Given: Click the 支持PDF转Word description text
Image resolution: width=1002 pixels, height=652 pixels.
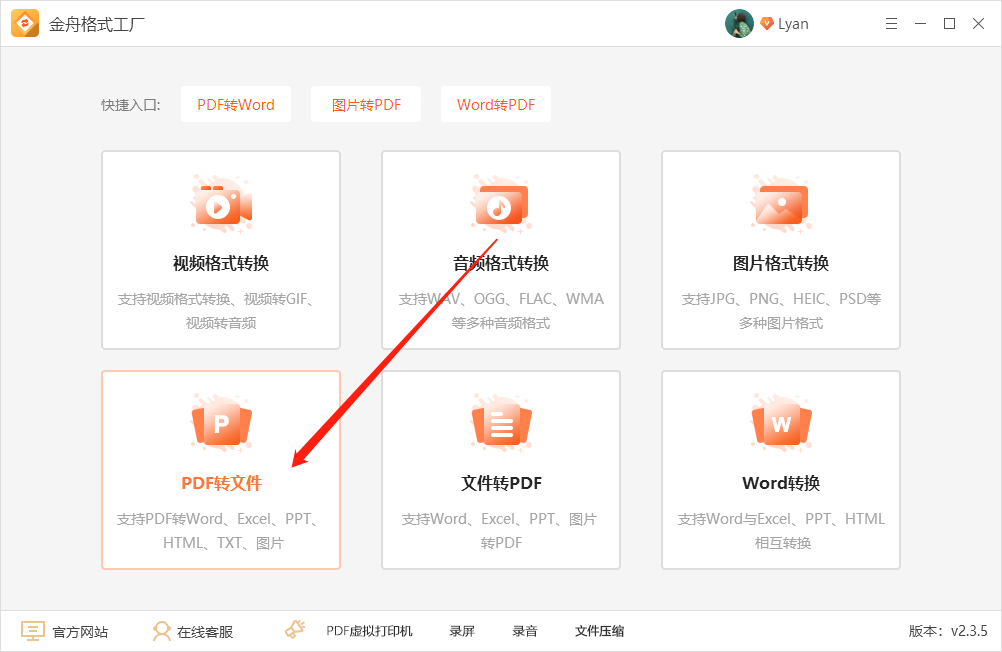Looking at the screenshot, I should coord(221,531).
